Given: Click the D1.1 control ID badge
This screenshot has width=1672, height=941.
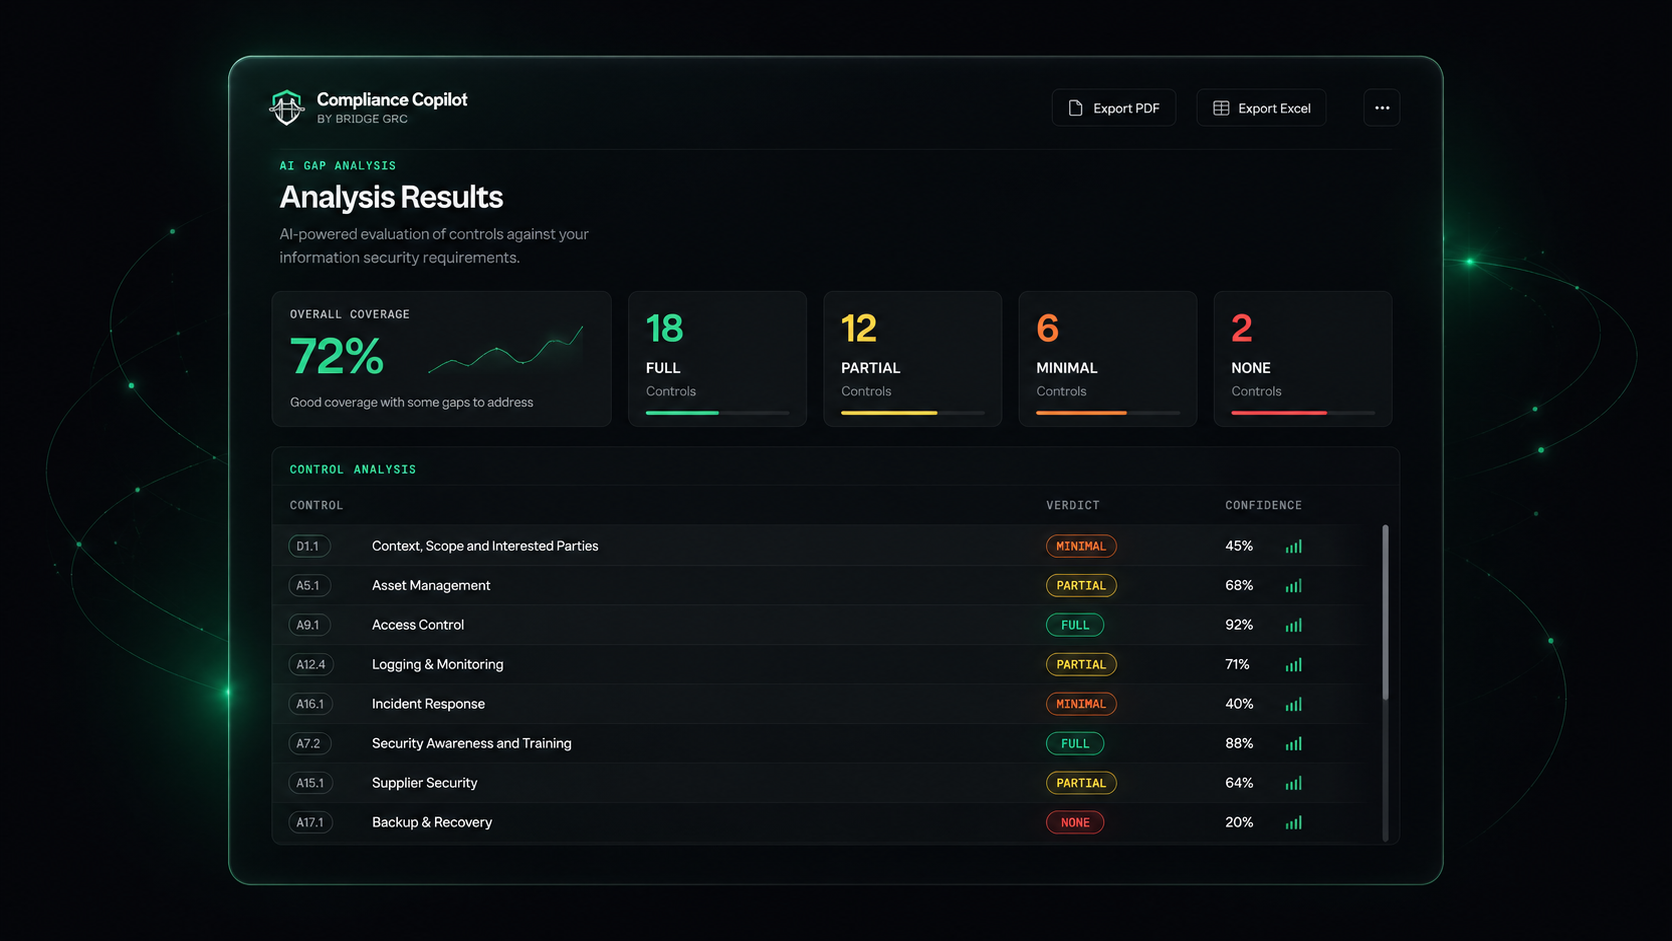Looking at the screenshot, I should pos(309,546).
